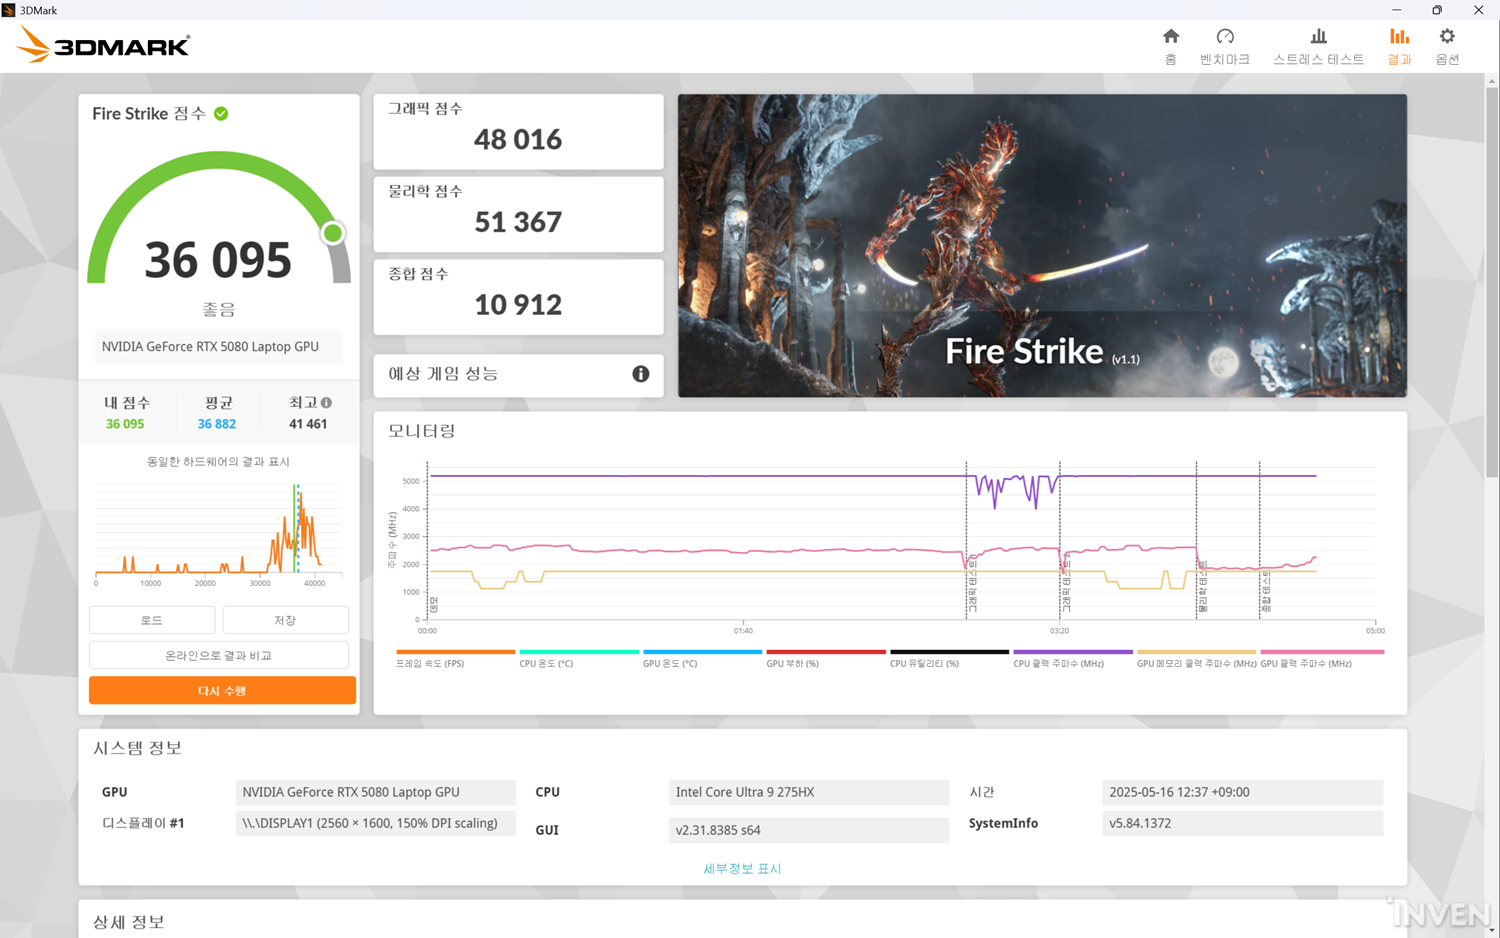Click the score distribution histogram chart
The width and height of the screenshot is (1500, 938).
(x=219, y=531)
